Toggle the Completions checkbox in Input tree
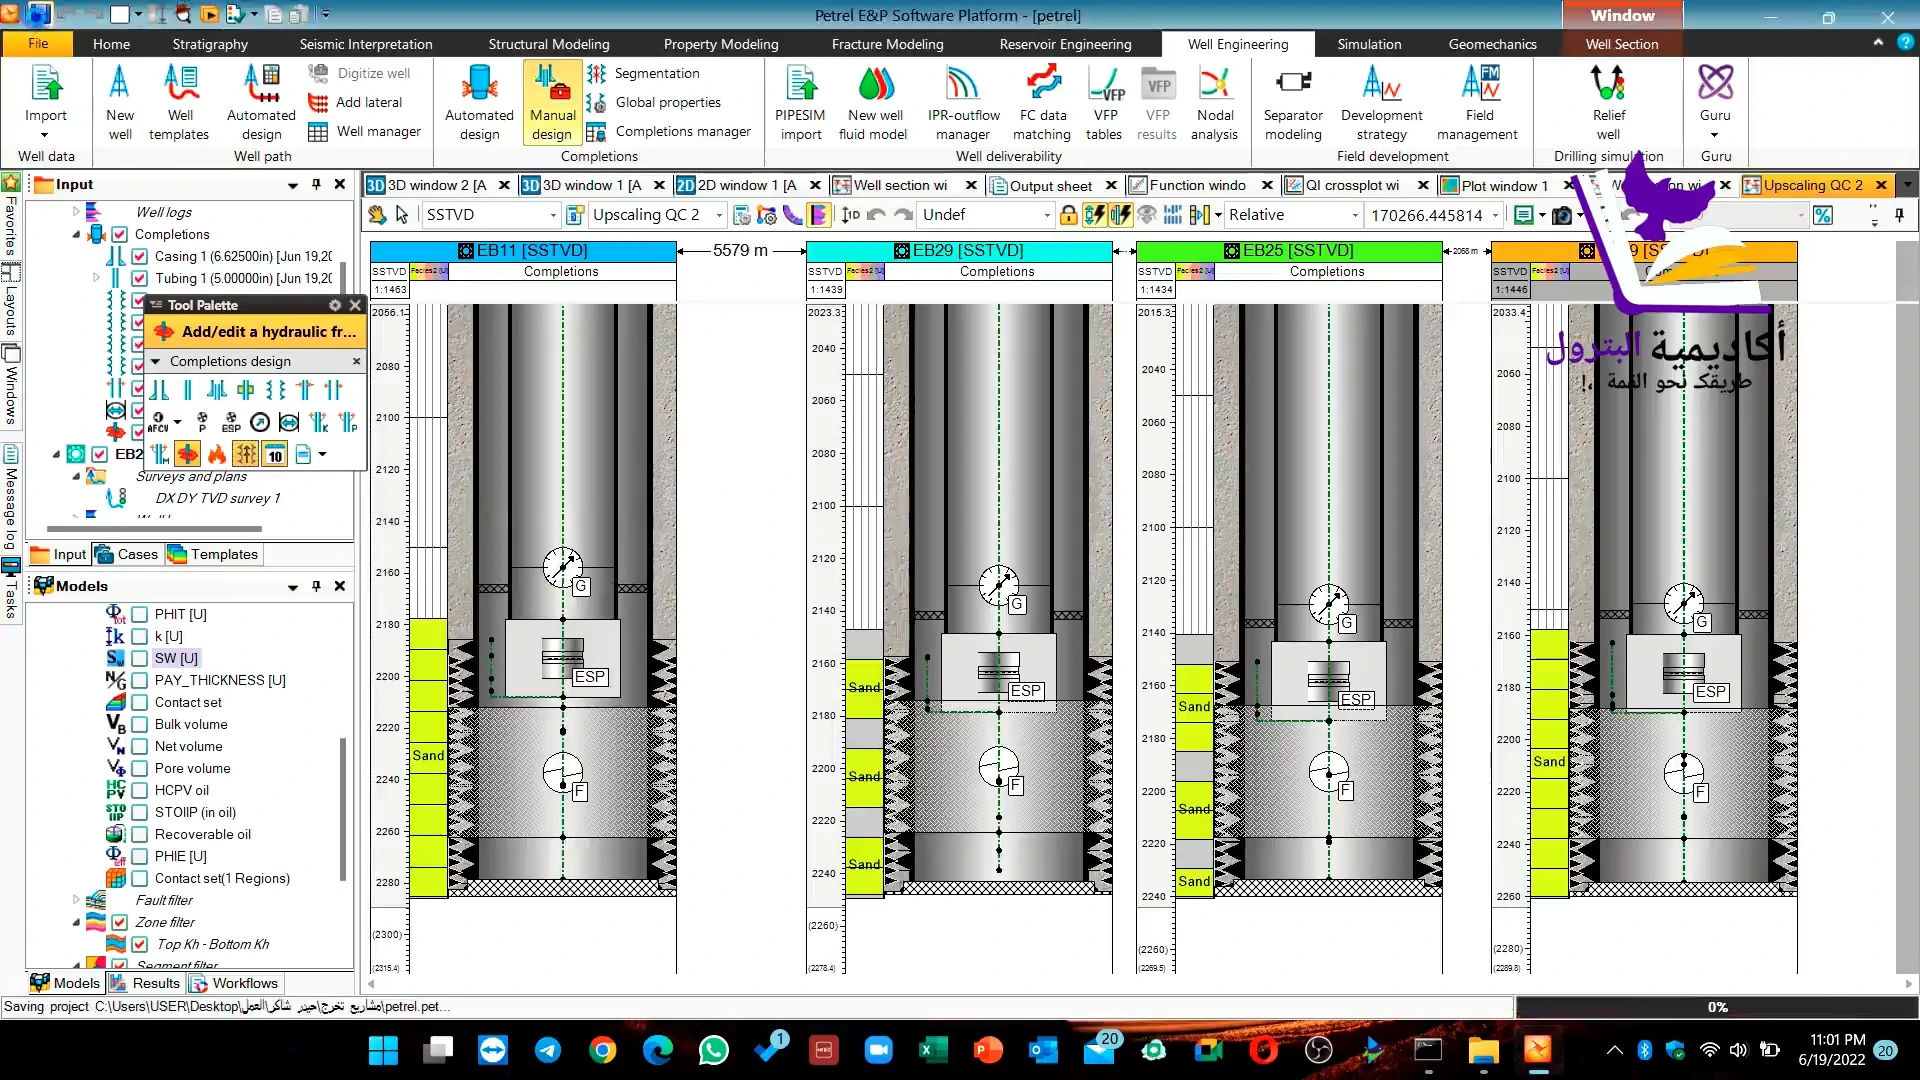The image size is (1920, 1080). [119, 234]
